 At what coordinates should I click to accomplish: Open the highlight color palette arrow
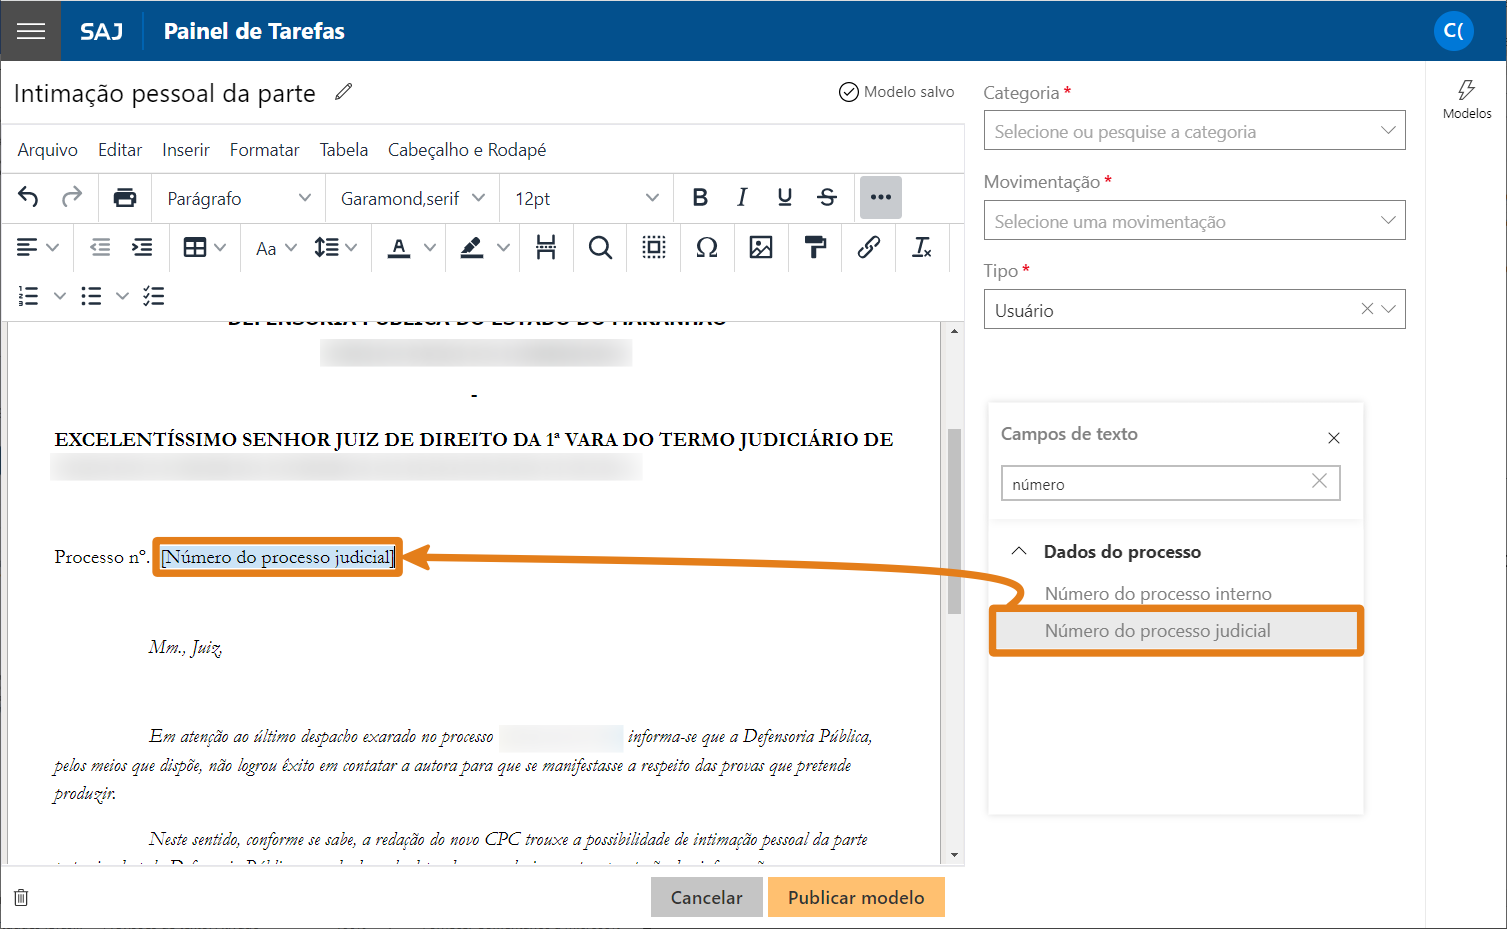point(503,247)
